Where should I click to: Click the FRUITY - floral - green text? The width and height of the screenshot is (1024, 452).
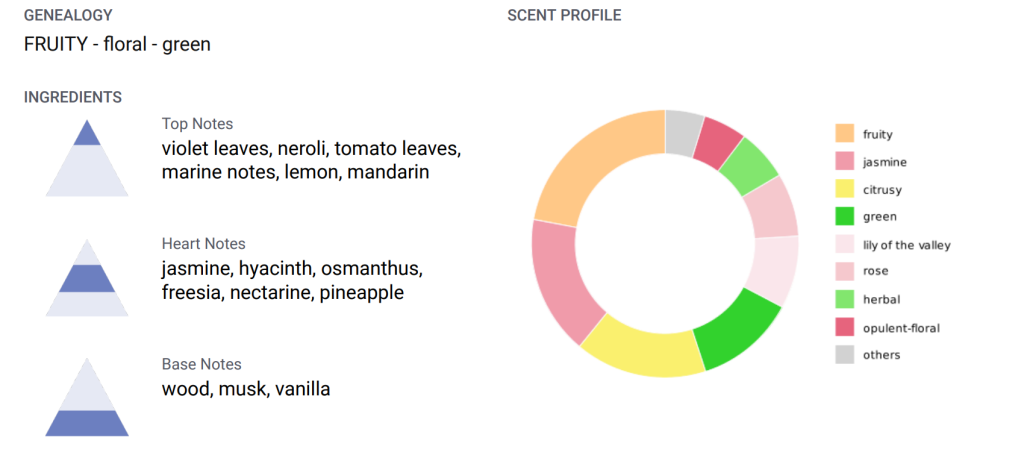(x=118, y=44)
